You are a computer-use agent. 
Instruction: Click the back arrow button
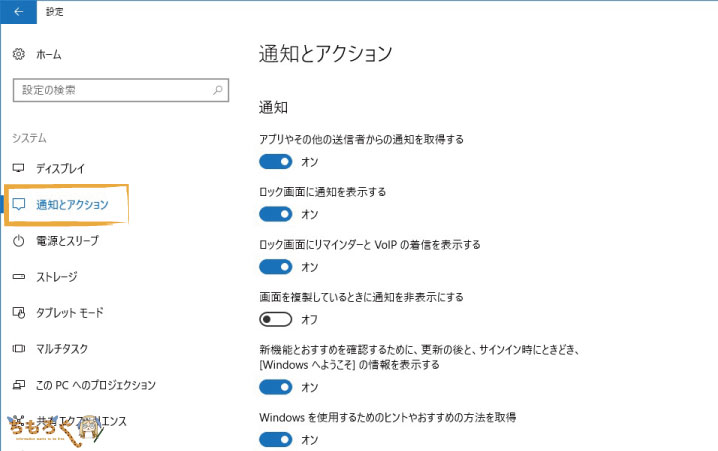18,12
